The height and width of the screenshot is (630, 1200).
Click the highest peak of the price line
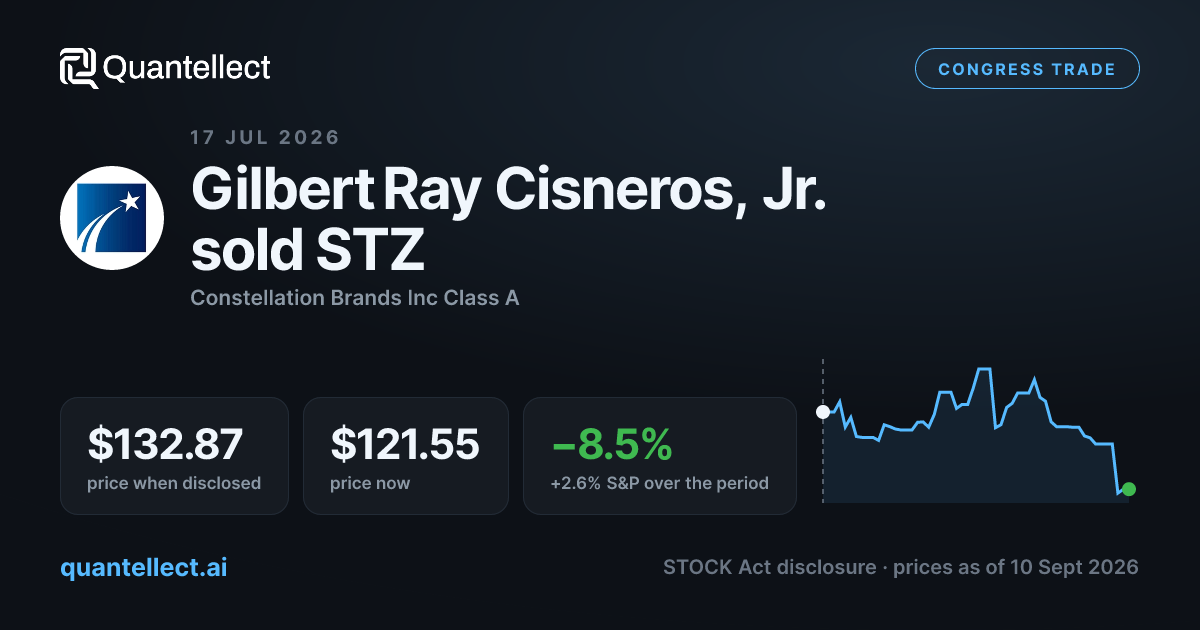point(983,370)
